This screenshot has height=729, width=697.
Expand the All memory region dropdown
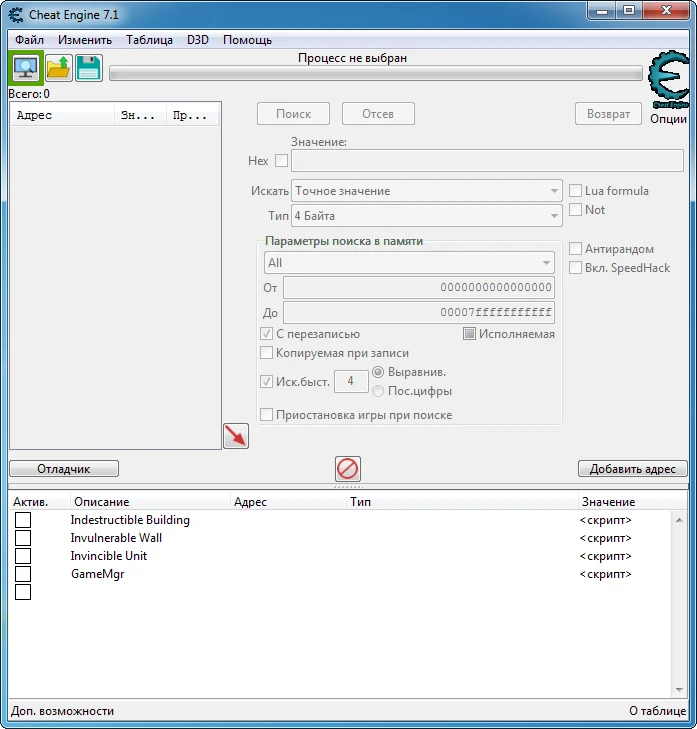coord(409,263)
